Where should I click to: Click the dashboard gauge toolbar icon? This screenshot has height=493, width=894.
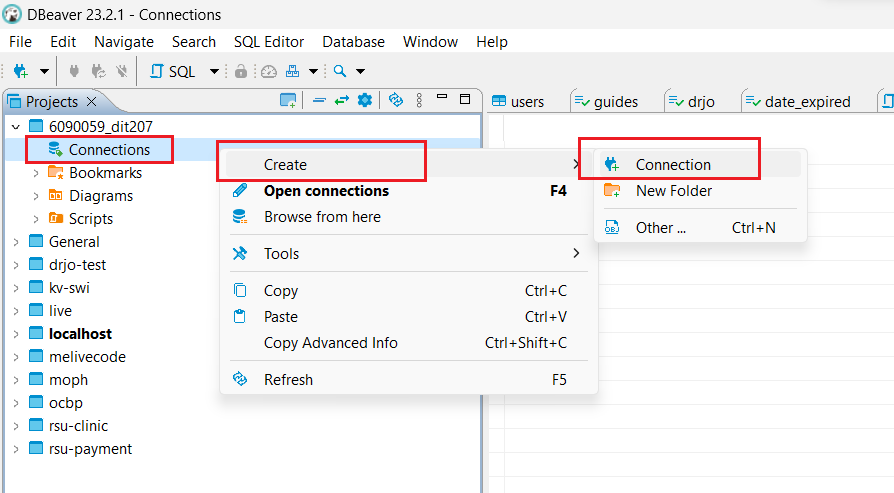pos(269,71)
